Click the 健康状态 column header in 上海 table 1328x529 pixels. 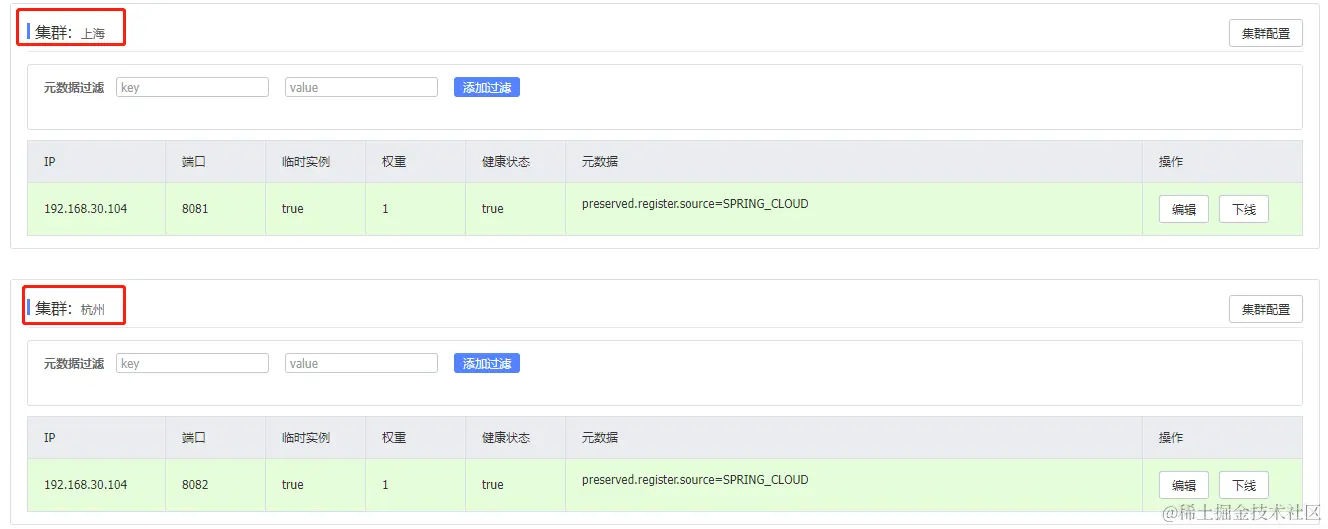pos(506,161)
